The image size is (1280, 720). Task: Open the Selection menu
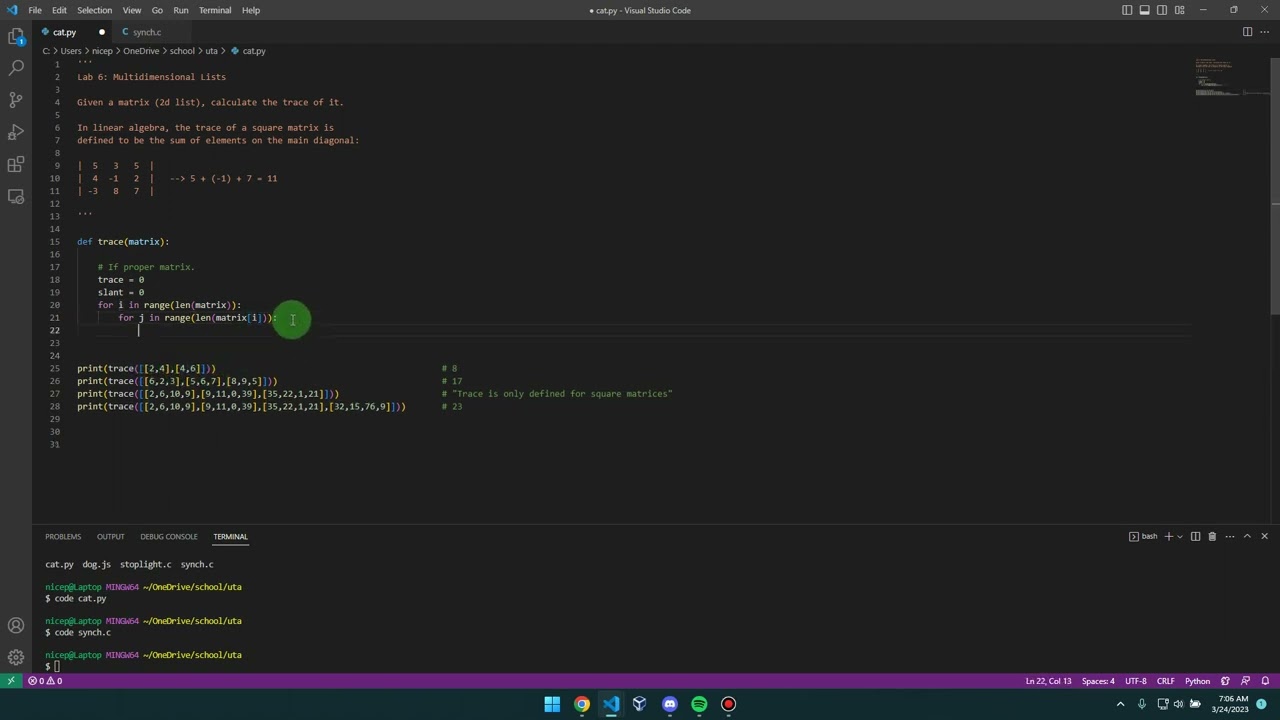[94, 10]
